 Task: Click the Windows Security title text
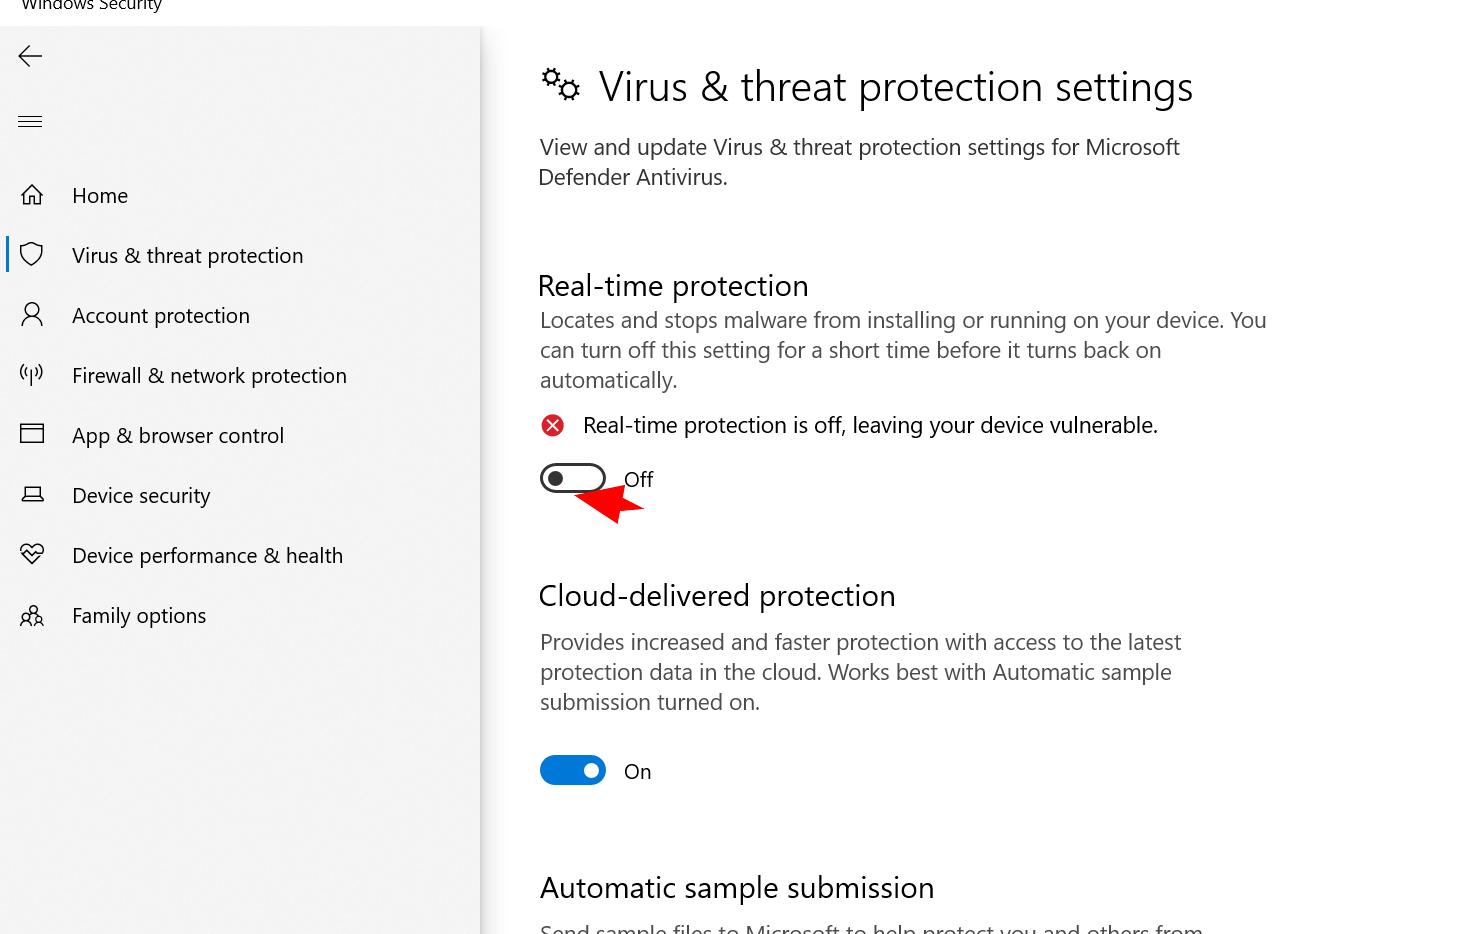click(92, 7)
